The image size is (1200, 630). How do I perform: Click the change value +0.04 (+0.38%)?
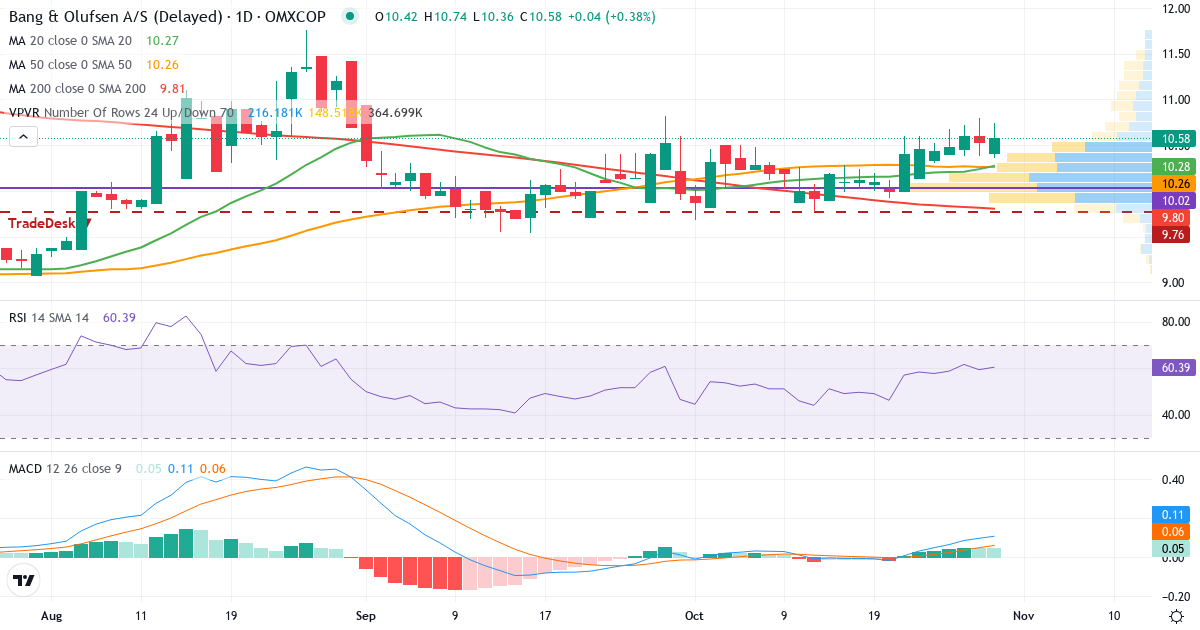tap(612, 16)
